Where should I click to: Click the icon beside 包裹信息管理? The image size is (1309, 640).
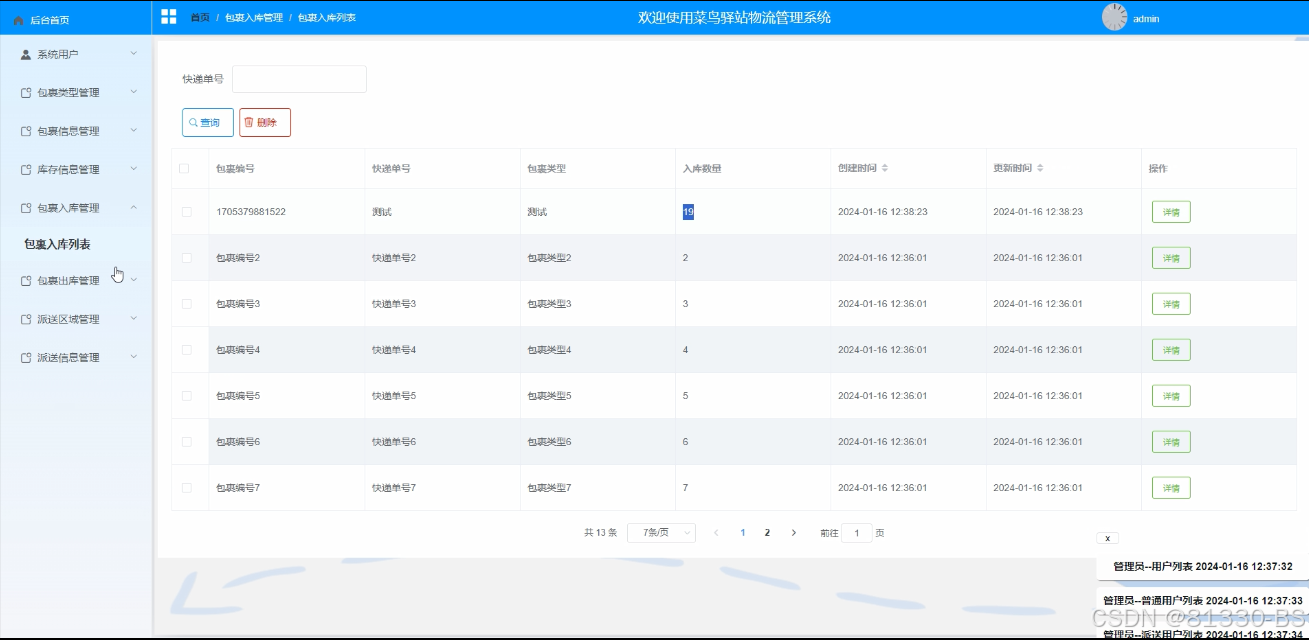(x=26, y=131)
